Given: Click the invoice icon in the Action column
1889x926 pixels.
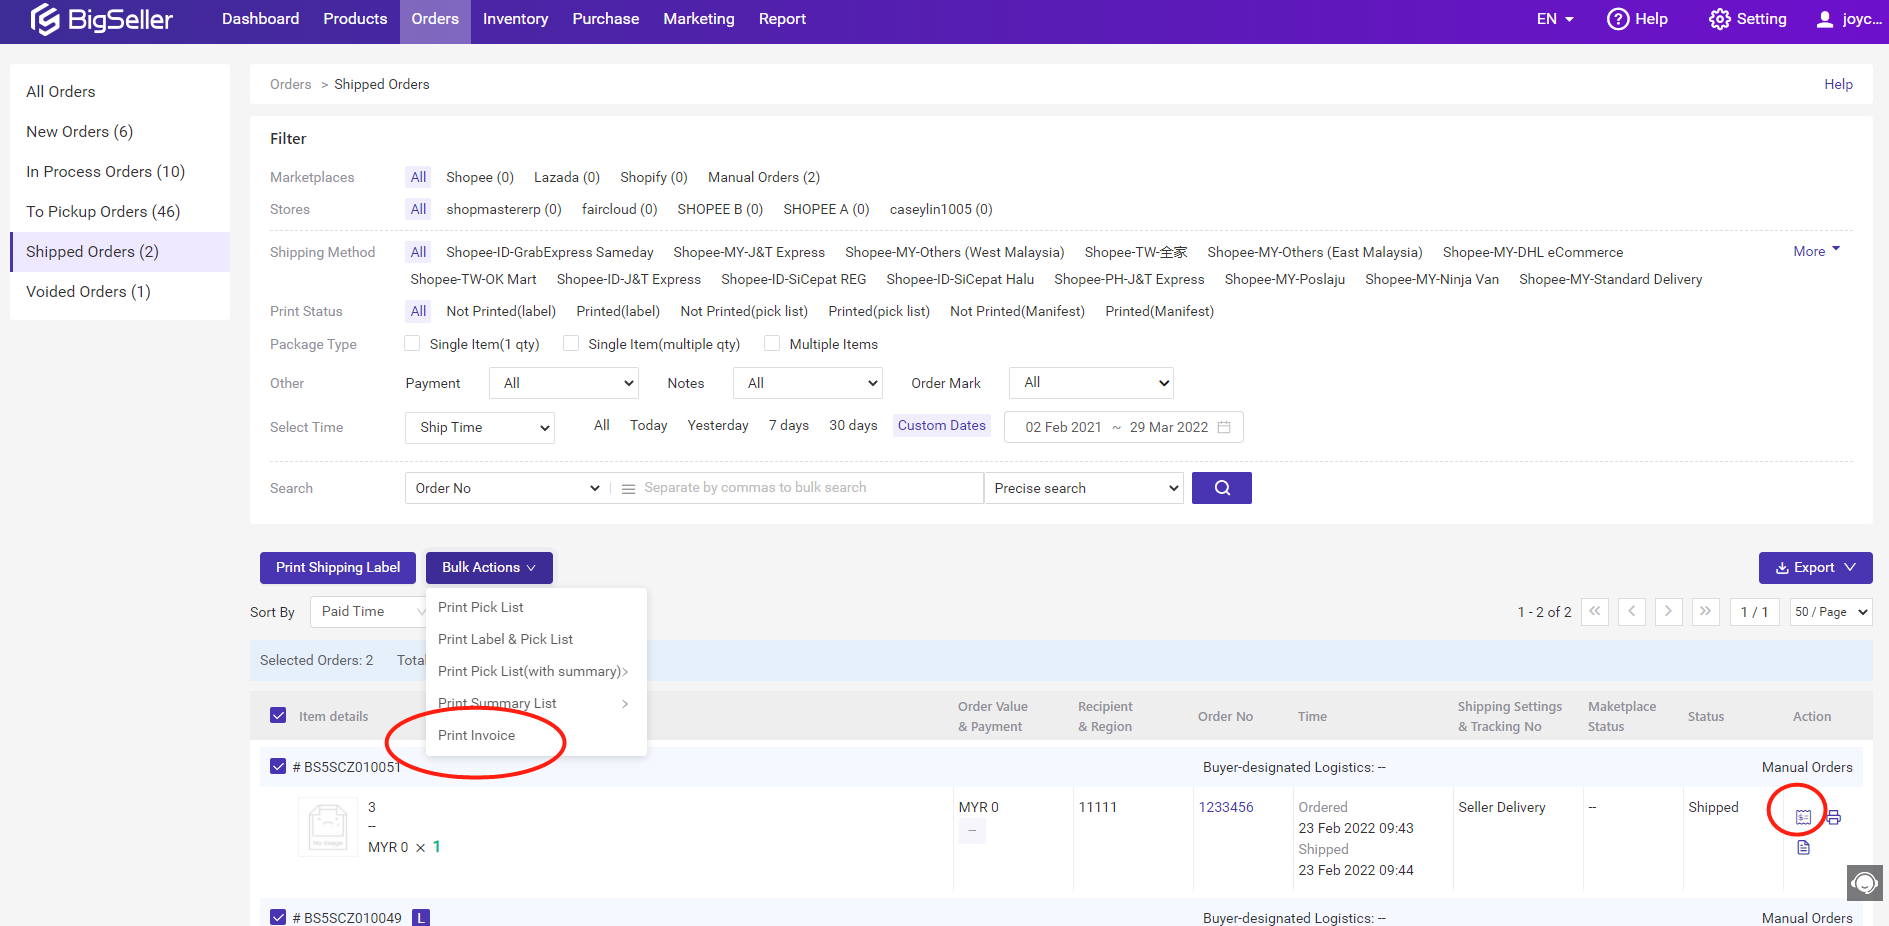Looking at the screenshot, I should pos(1803,817).
